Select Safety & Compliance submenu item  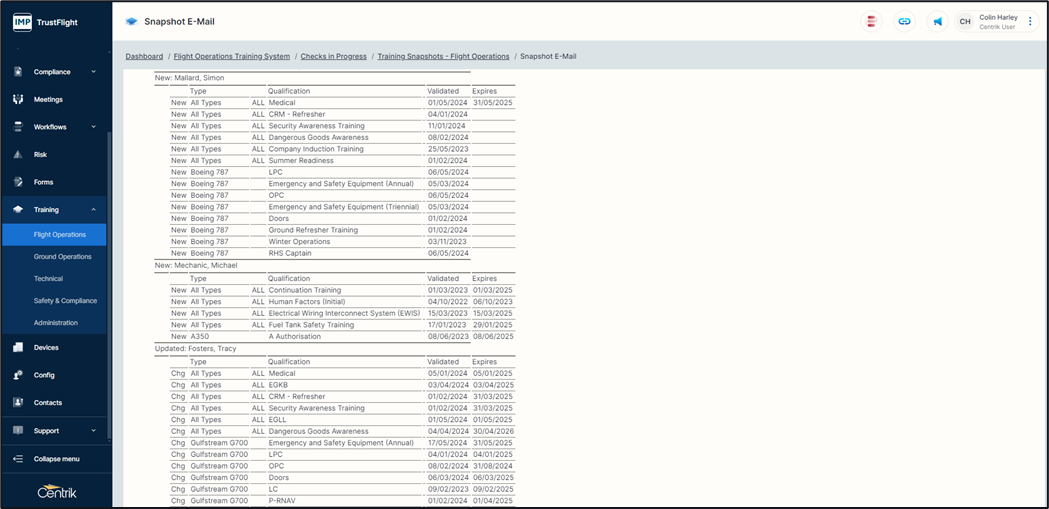coord(65,301)
